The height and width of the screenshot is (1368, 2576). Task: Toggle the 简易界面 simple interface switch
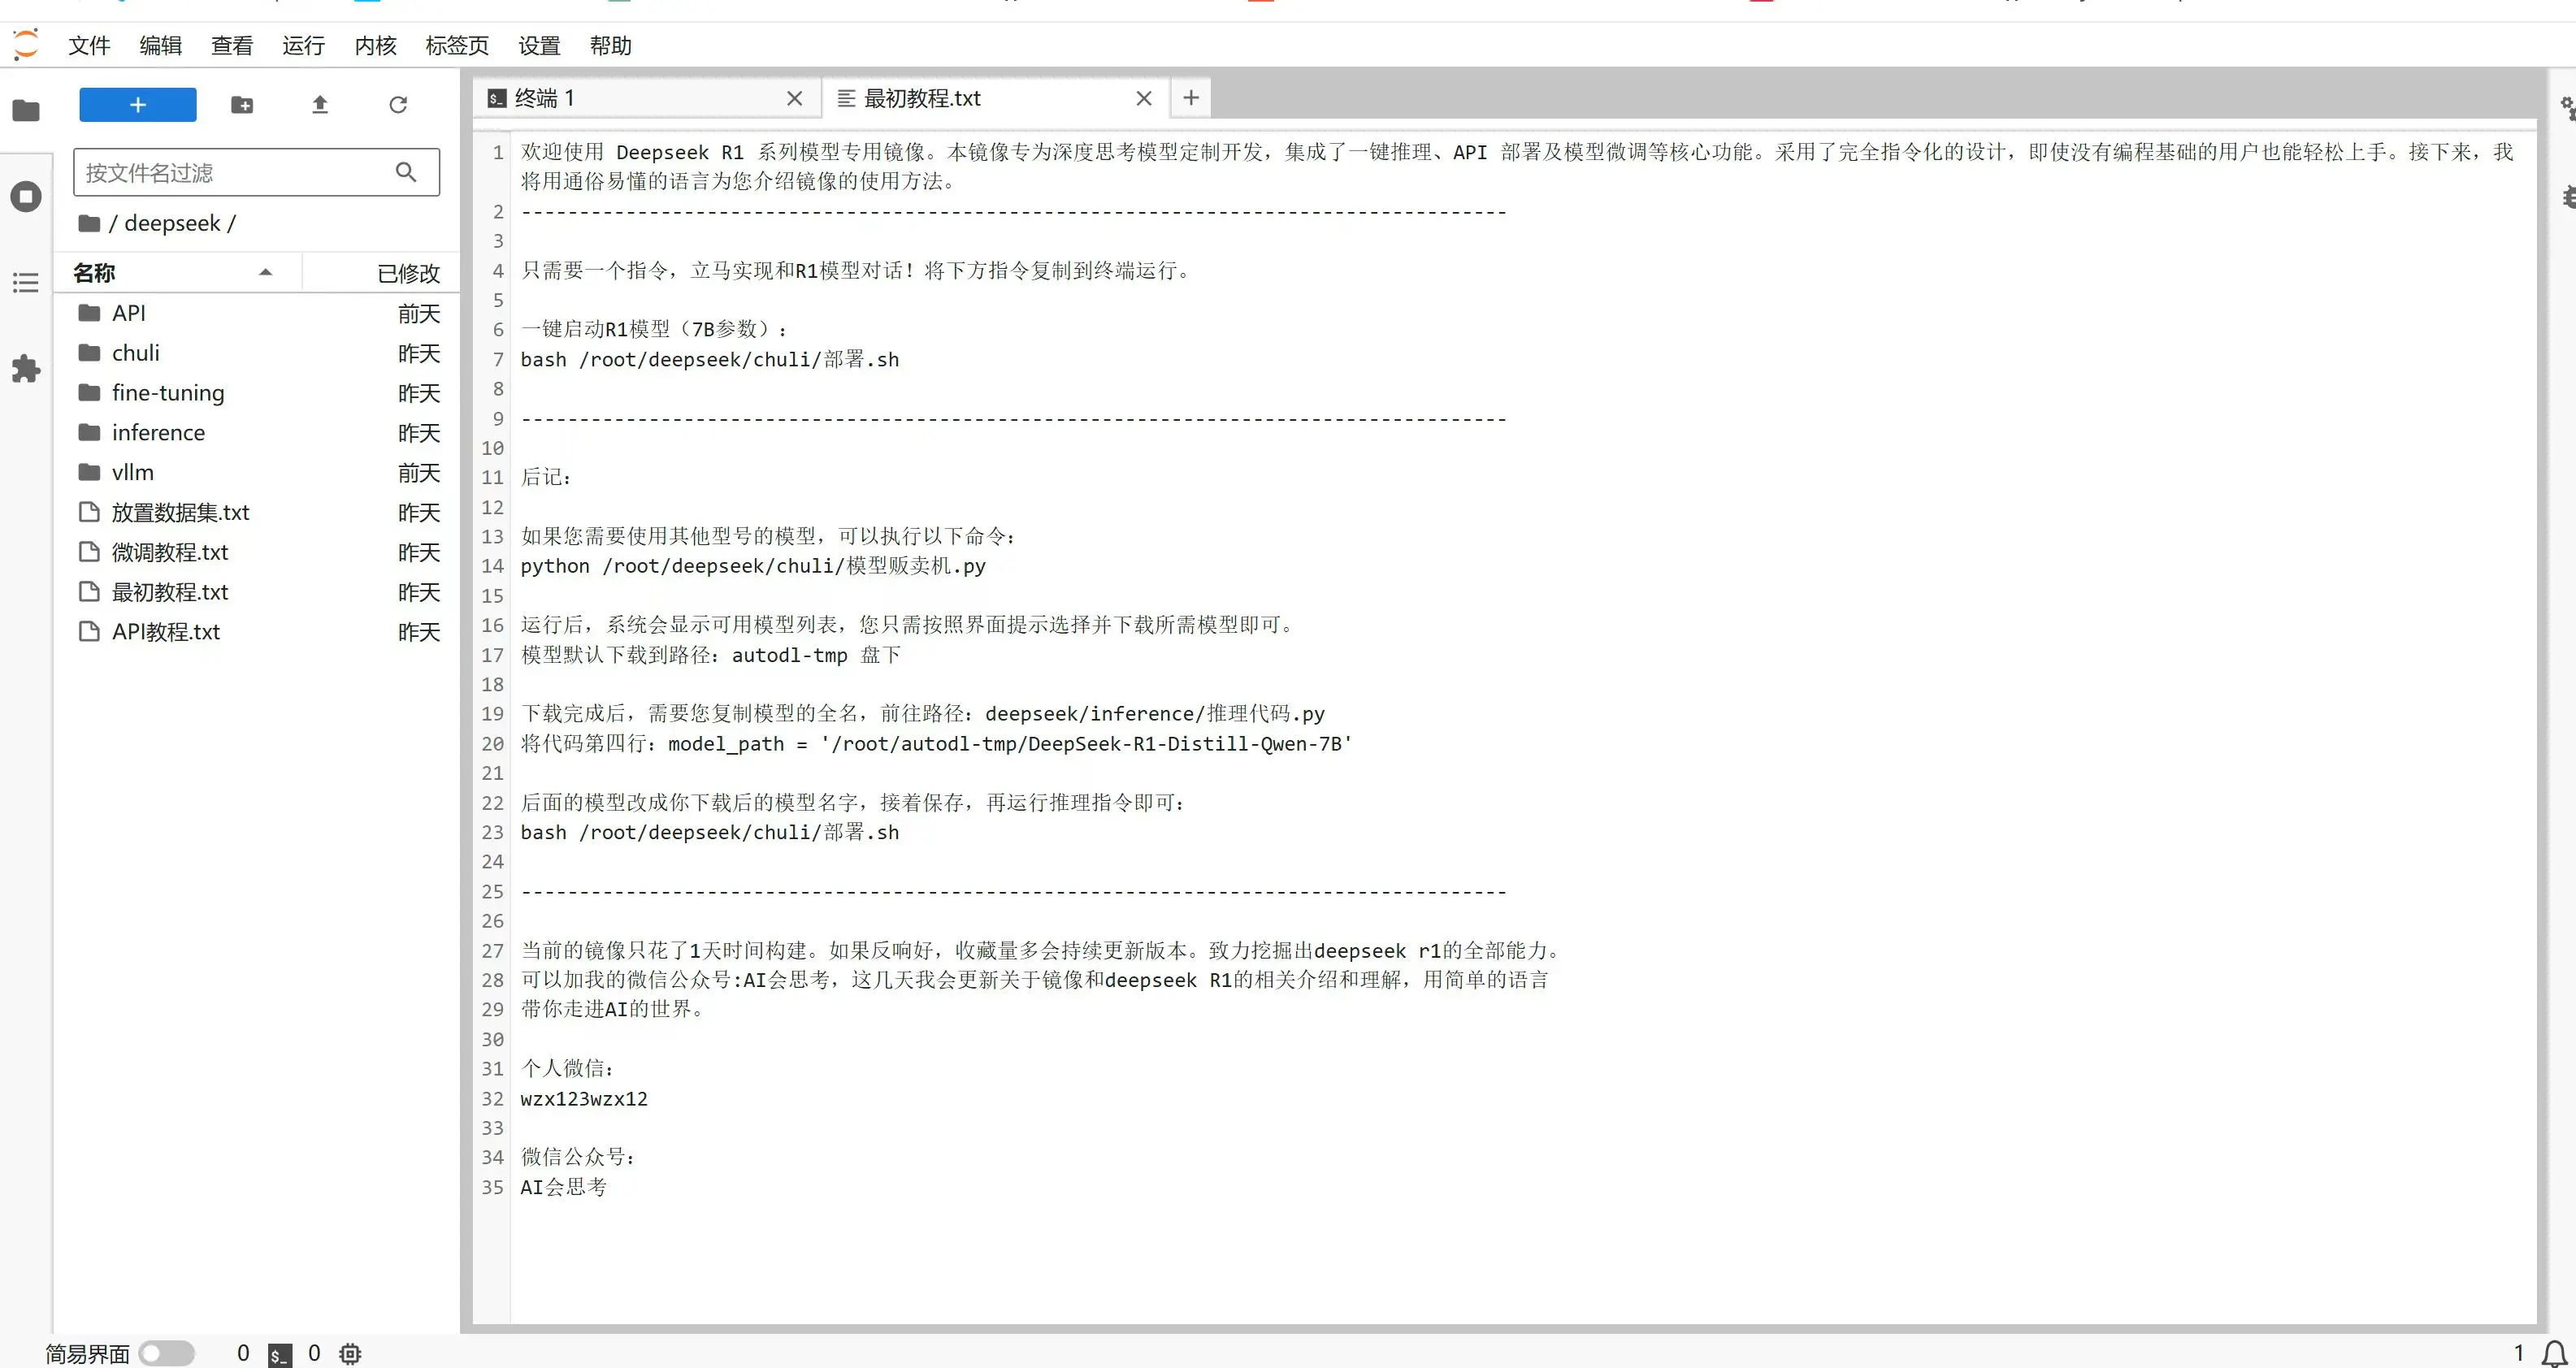(x=166, y=1353)
